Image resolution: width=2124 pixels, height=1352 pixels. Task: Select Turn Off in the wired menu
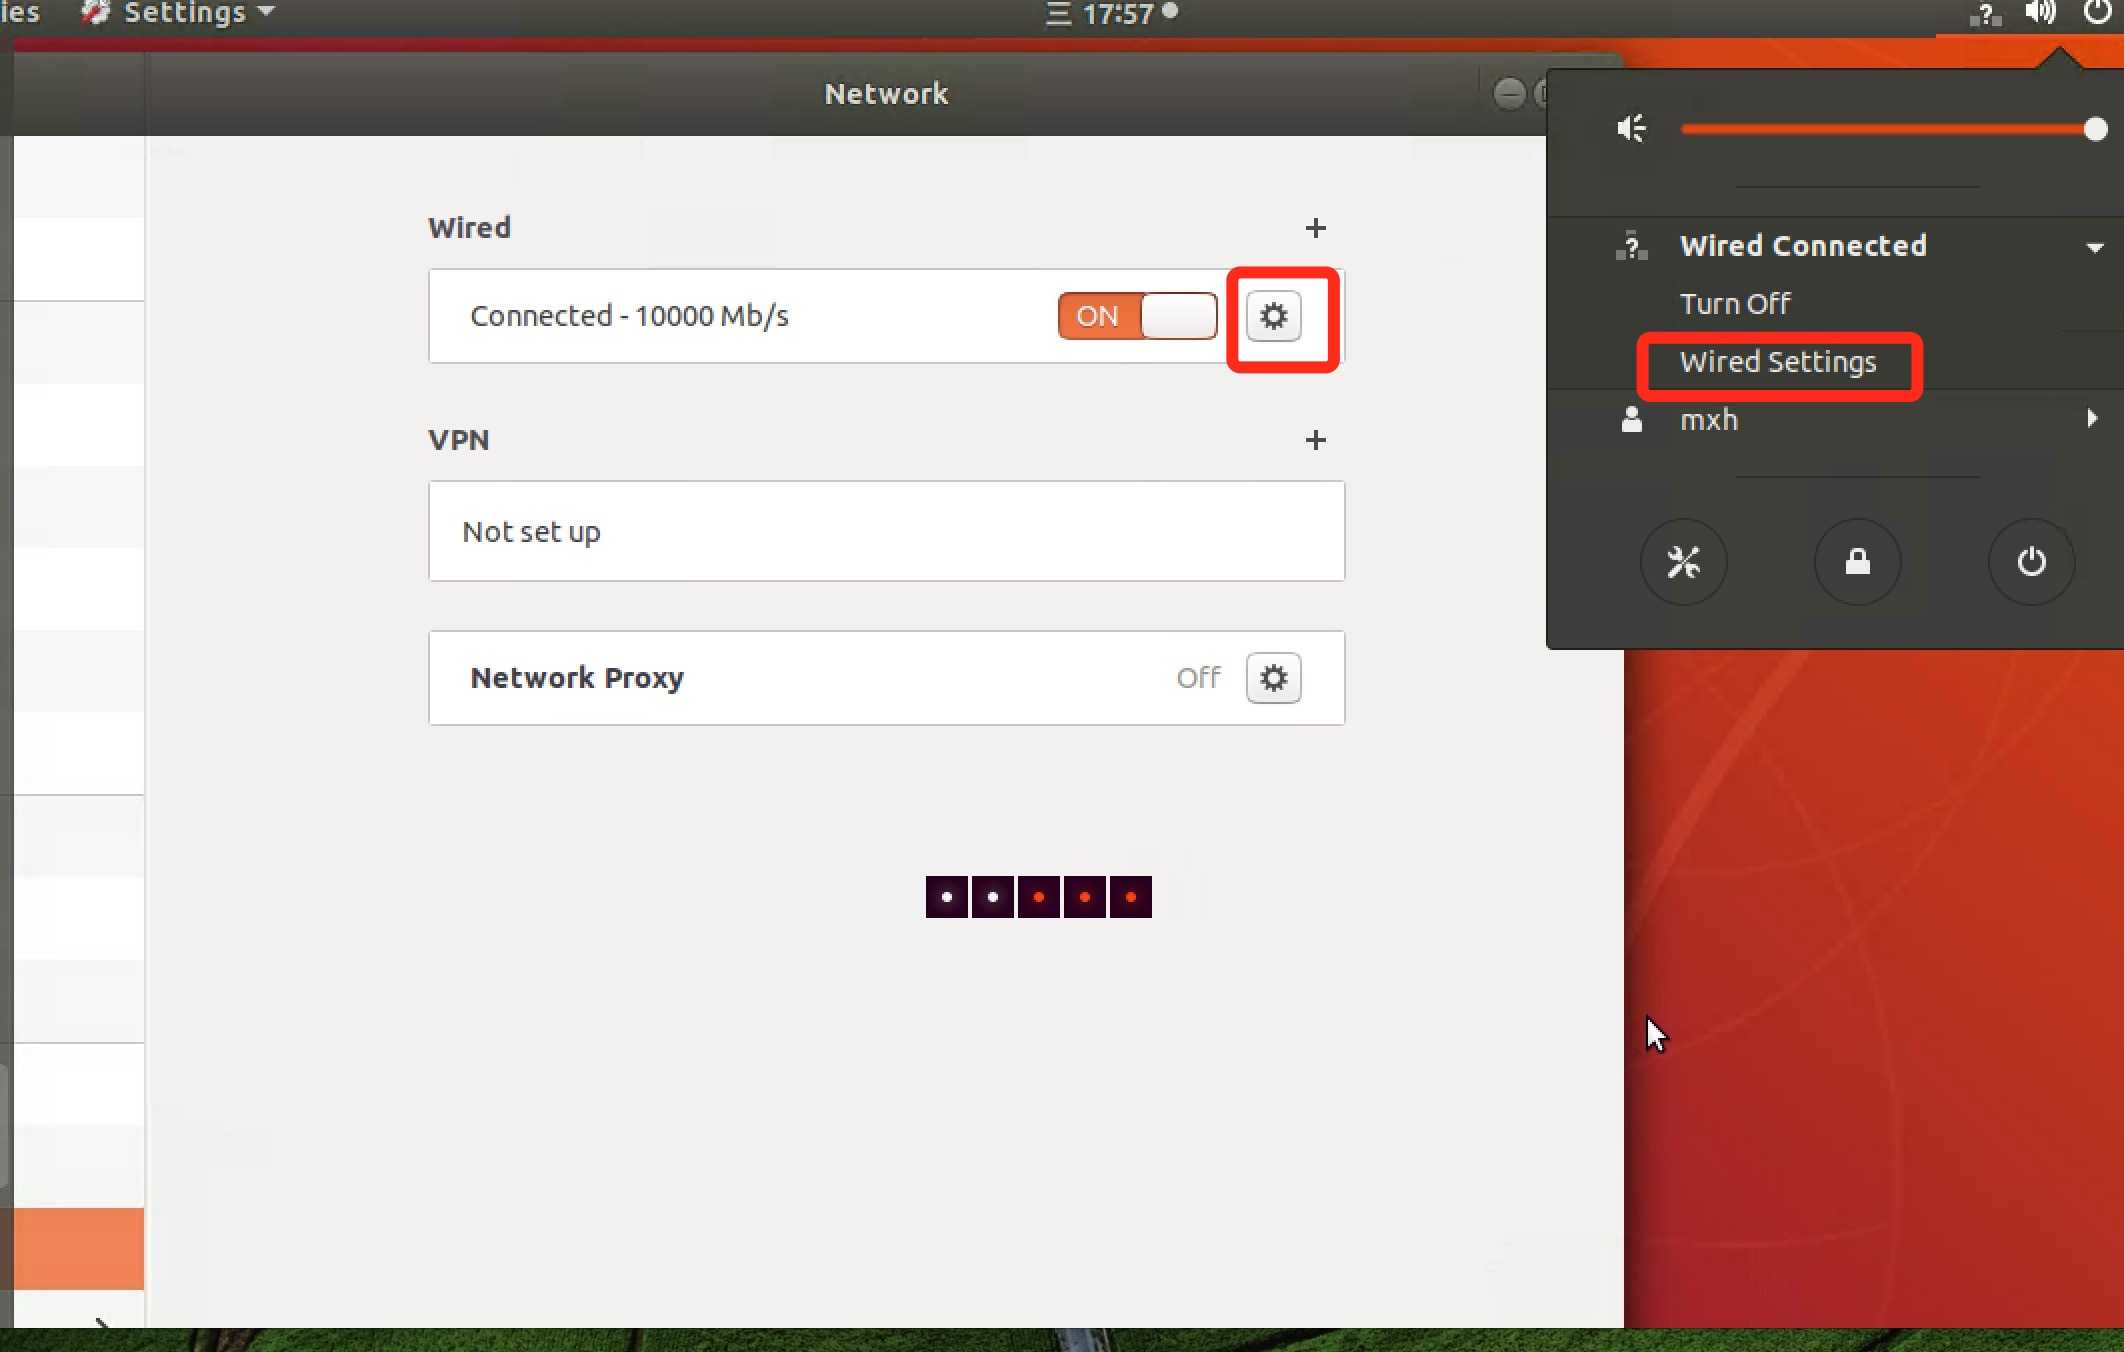pos(1734,303)
